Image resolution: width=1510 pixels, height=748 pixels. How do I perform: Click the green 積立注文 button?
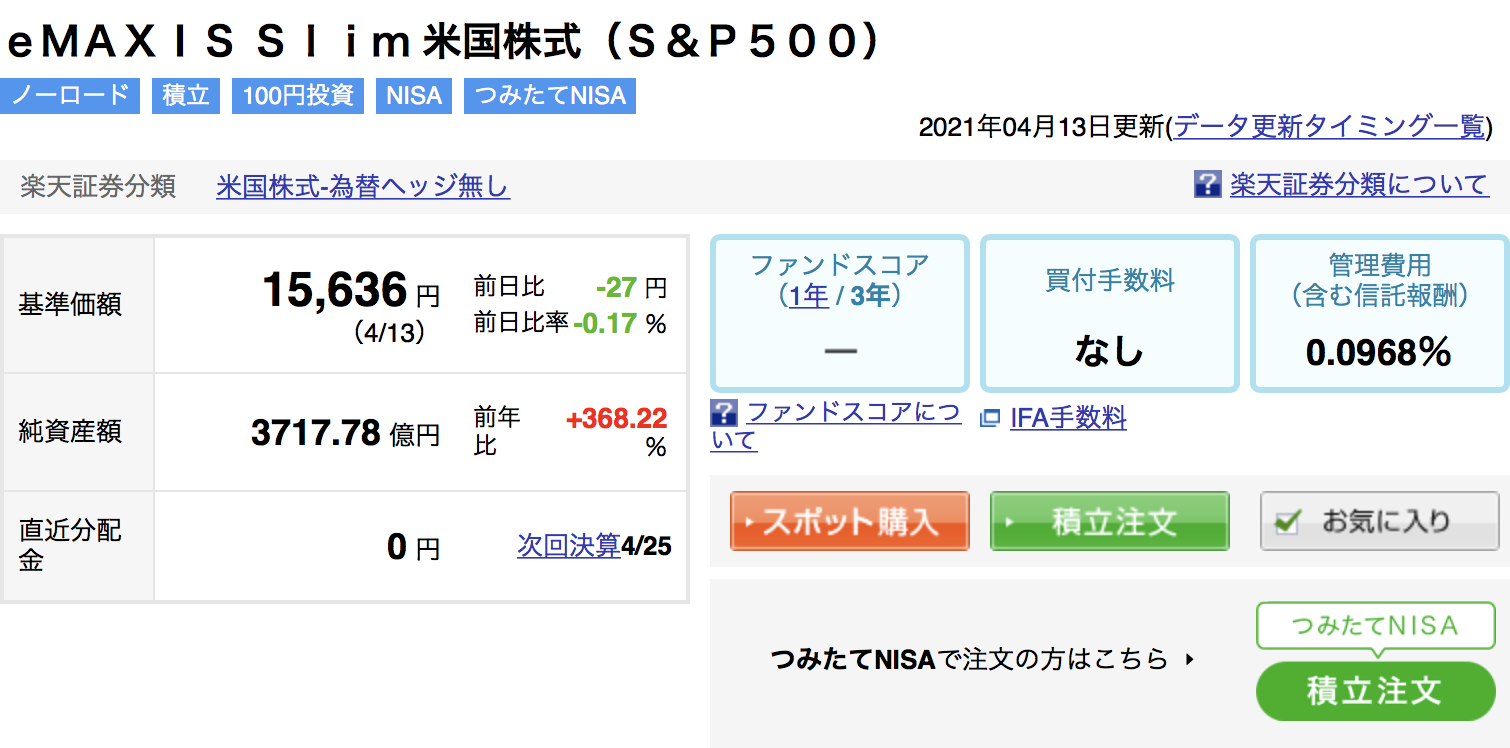(x=1109, y=521)
